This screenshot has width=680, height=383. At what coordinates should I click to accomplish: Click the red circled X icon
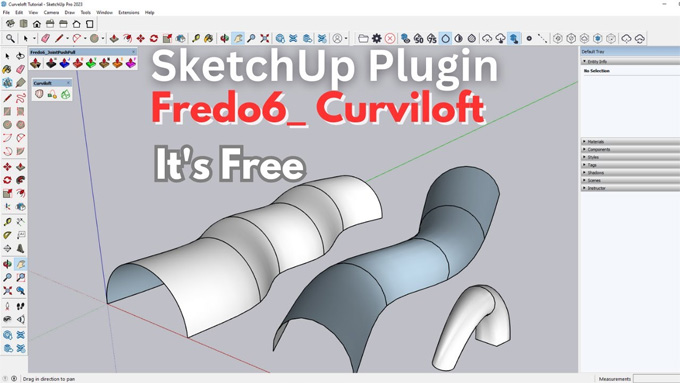coord(390,39)
